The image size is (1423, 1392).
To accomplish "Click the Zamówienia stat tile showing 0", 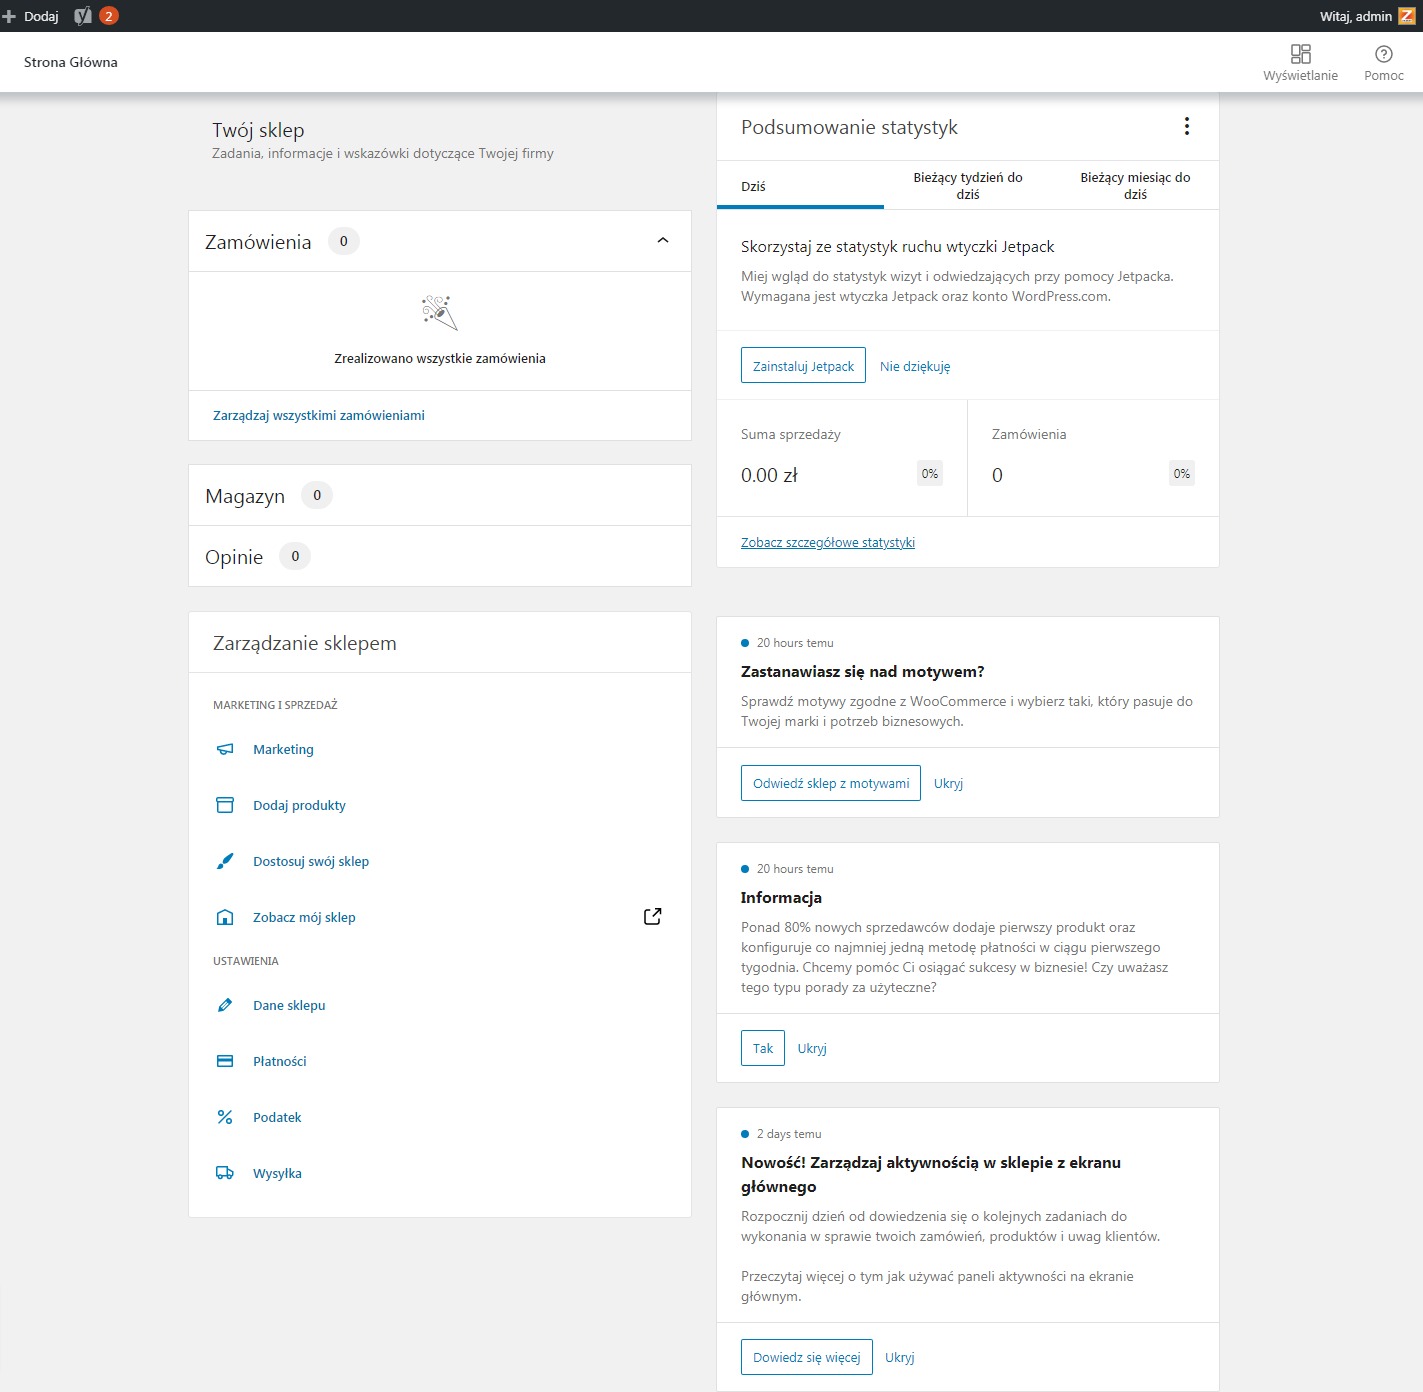I will click(x=1093, y=458).
